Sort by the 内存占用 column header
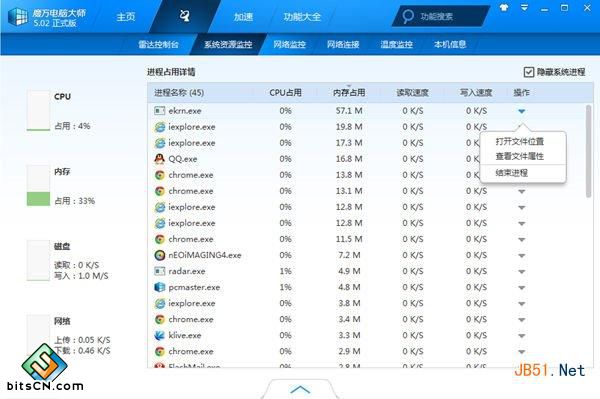 [x=349, y=93]
